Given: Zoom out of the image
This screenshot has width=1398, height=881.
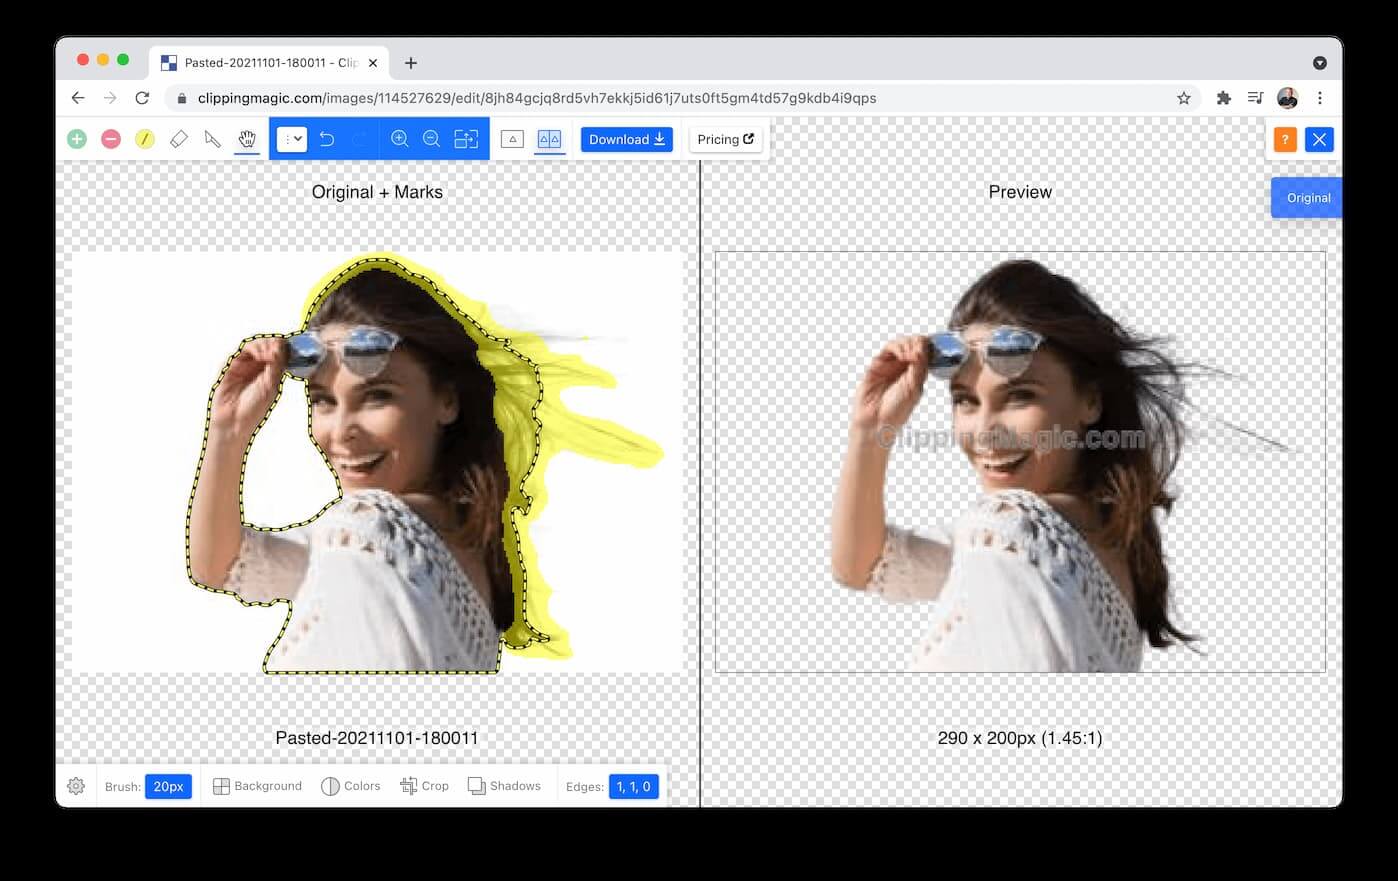Looking at the screenshot, I should [x=432, y=139].
